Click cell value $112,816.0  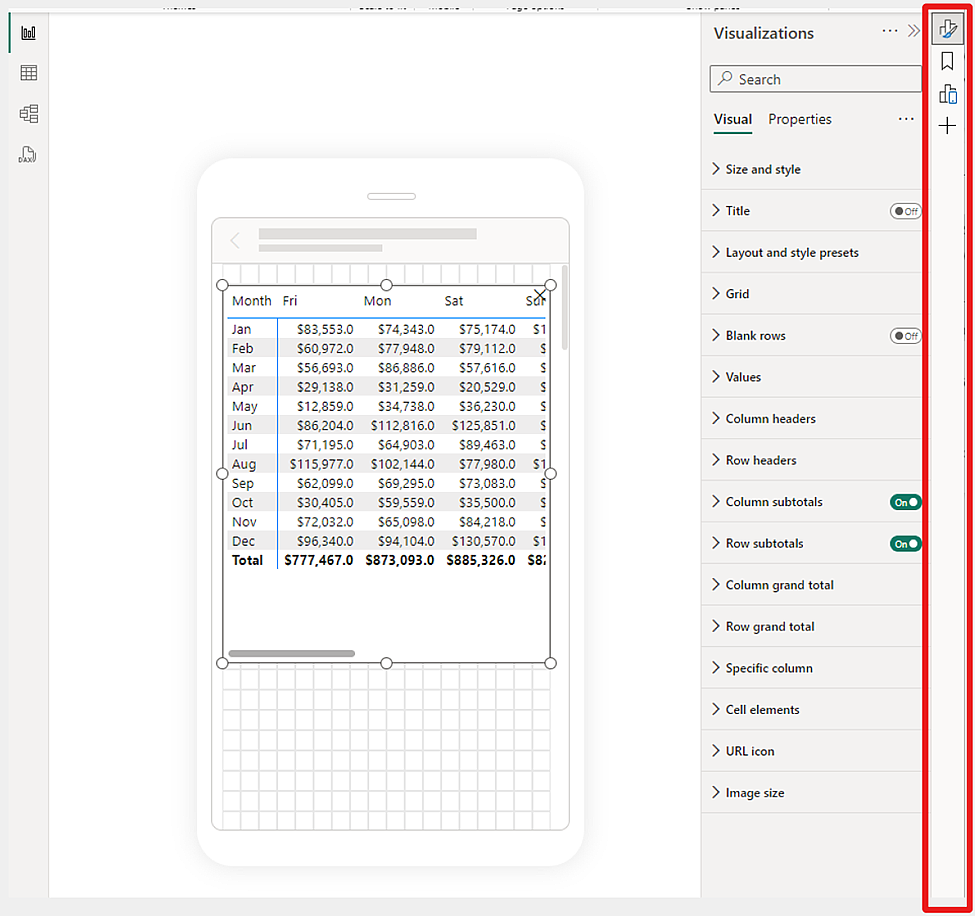tap(402, 426)
